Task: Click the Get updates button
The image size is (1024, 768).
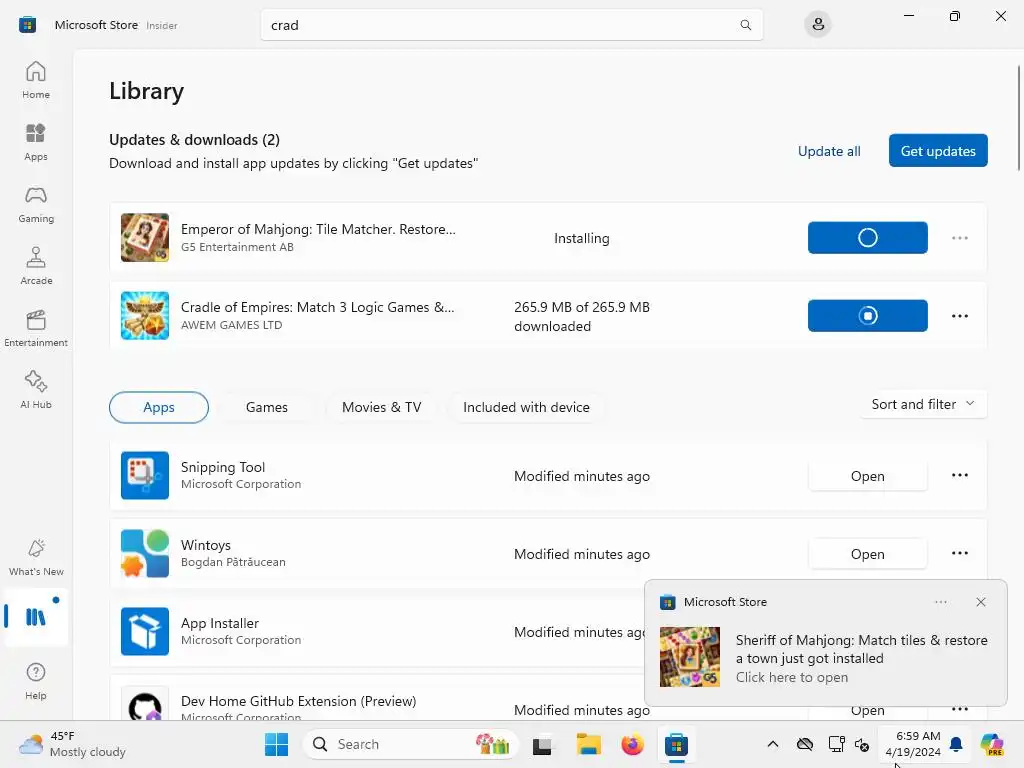Action: pyautogui.click(x=938, y=151)
